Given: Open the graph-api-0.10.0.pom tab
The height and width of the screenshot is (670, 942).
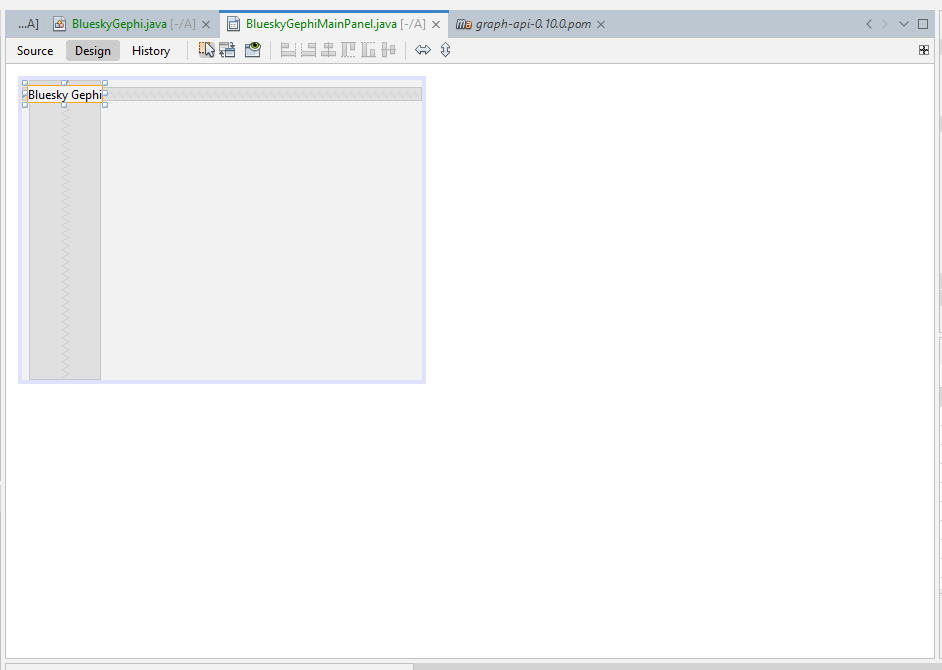Looking at the screenshot, I should coord(533,24).
